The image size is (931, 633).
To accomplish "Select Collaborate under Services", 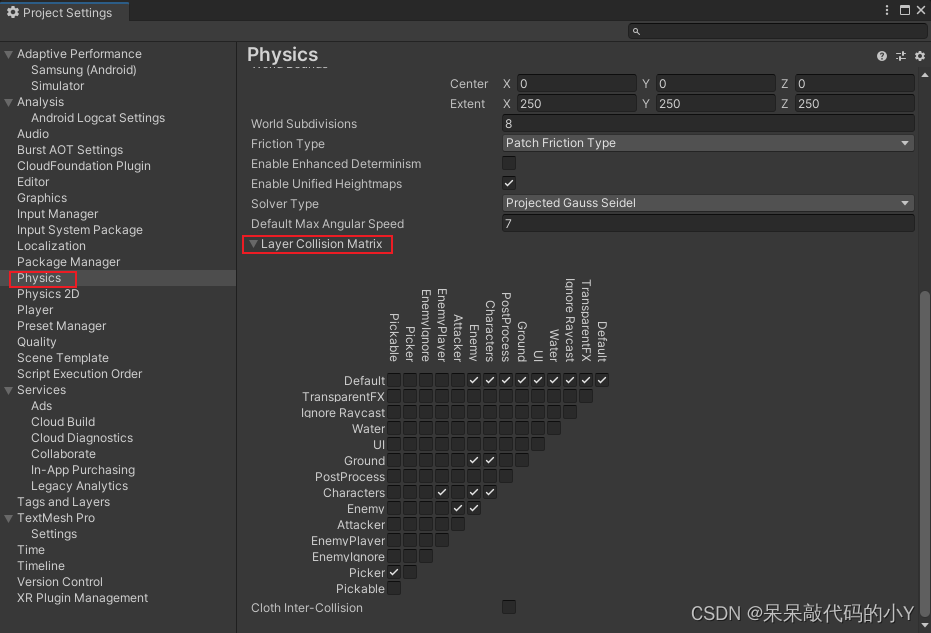I will click(x=64, y=454).
